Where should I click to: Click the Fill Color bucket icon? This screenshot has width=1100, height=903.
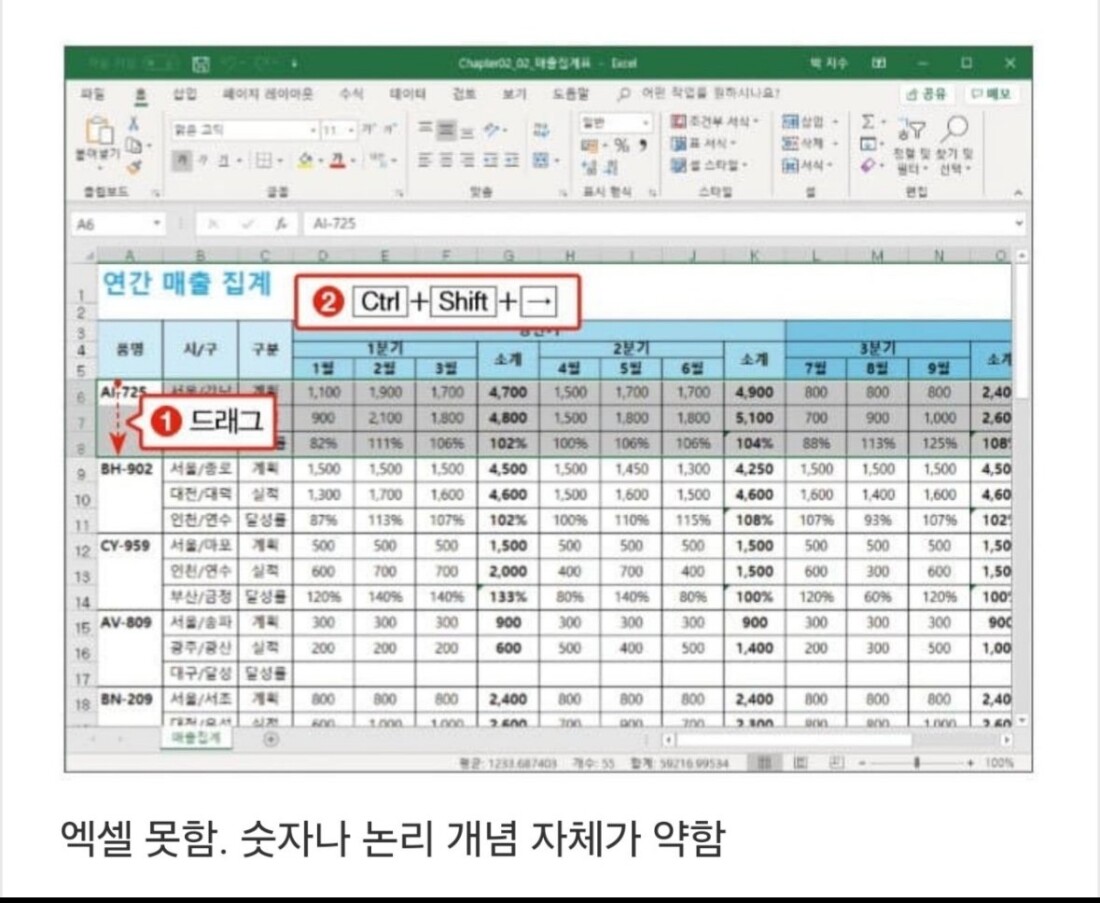click(x=309, y=160)
